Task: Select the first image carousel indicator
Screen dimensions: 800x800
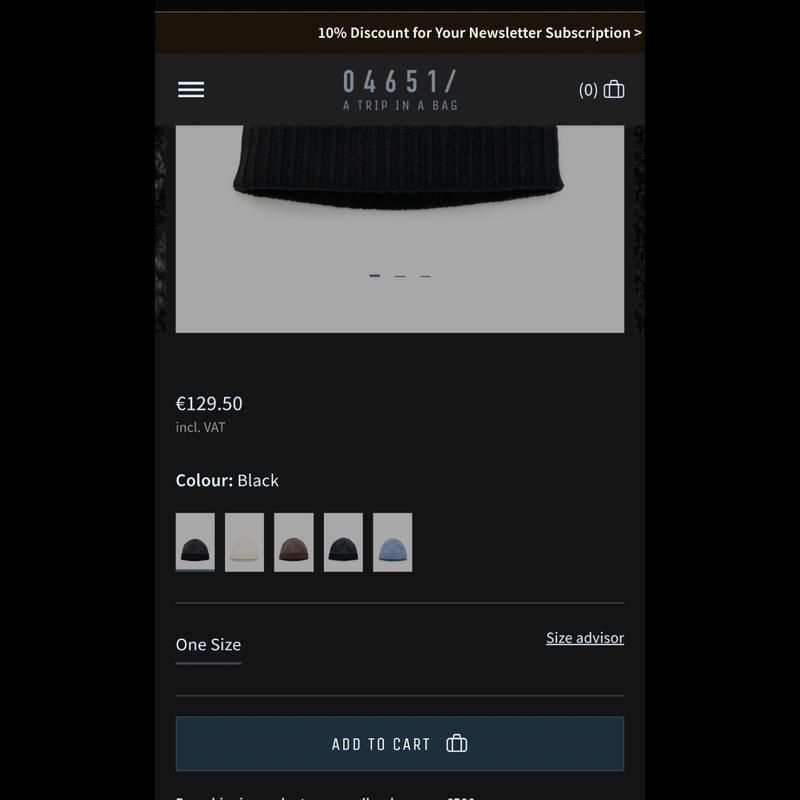Action: coord(374,276)
